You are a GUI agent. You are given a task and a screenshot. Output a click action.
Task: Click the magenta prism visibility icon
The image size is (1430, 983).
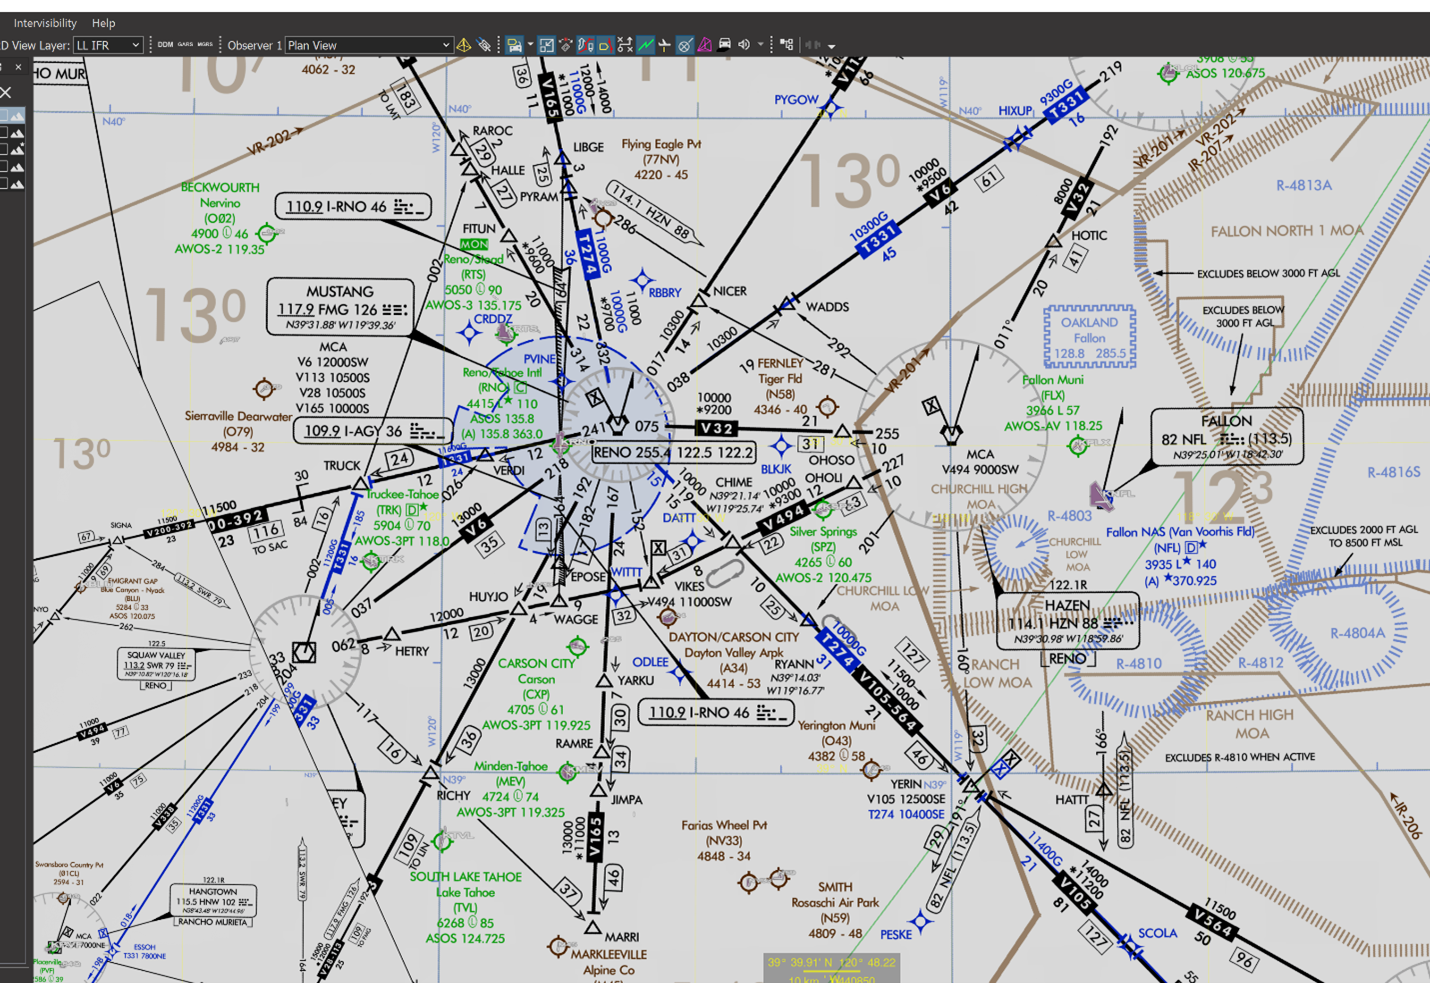click(704, 45)
